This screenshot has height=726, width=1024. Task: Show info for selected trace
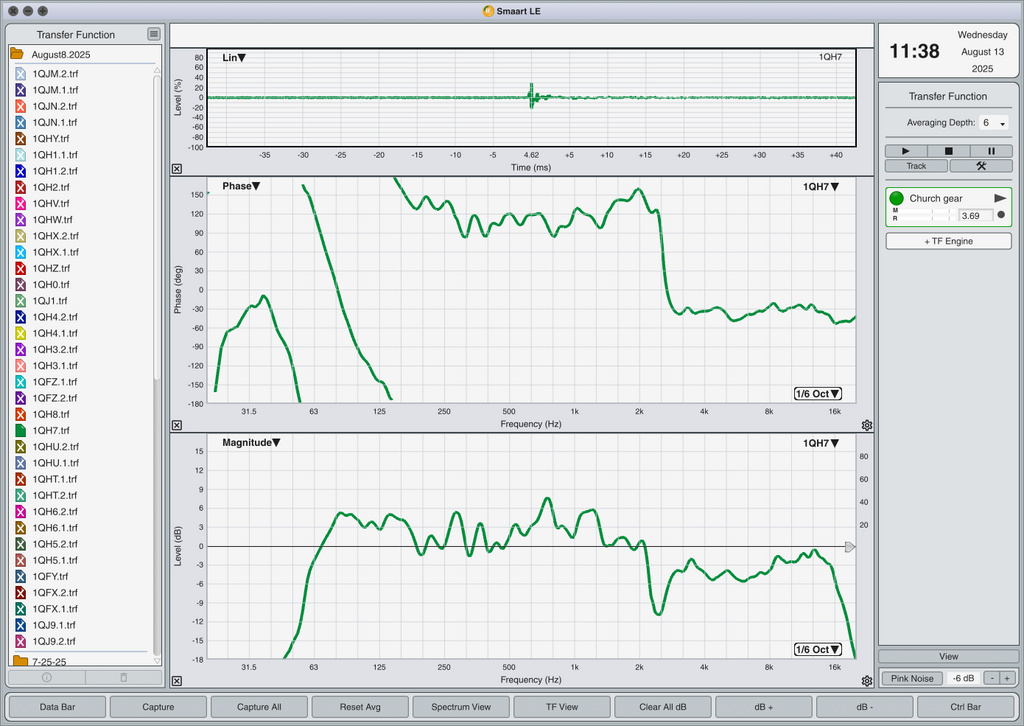46,677
